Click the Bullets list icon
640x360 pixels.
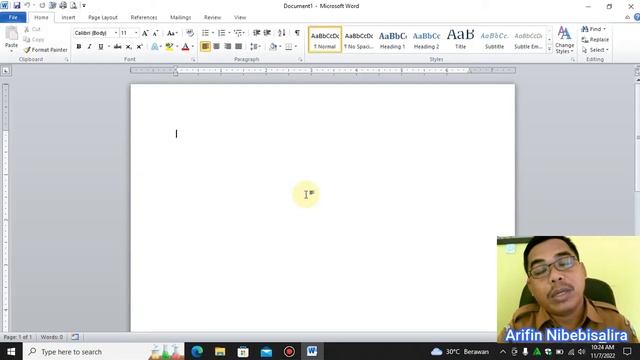pyautogui.click(x=205, y=33)
